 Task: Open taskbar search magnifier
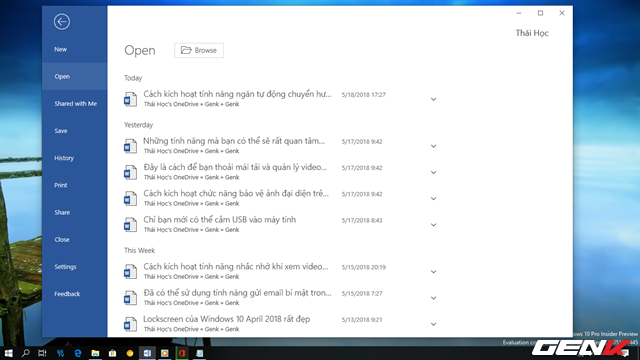[x=26, y=353]
